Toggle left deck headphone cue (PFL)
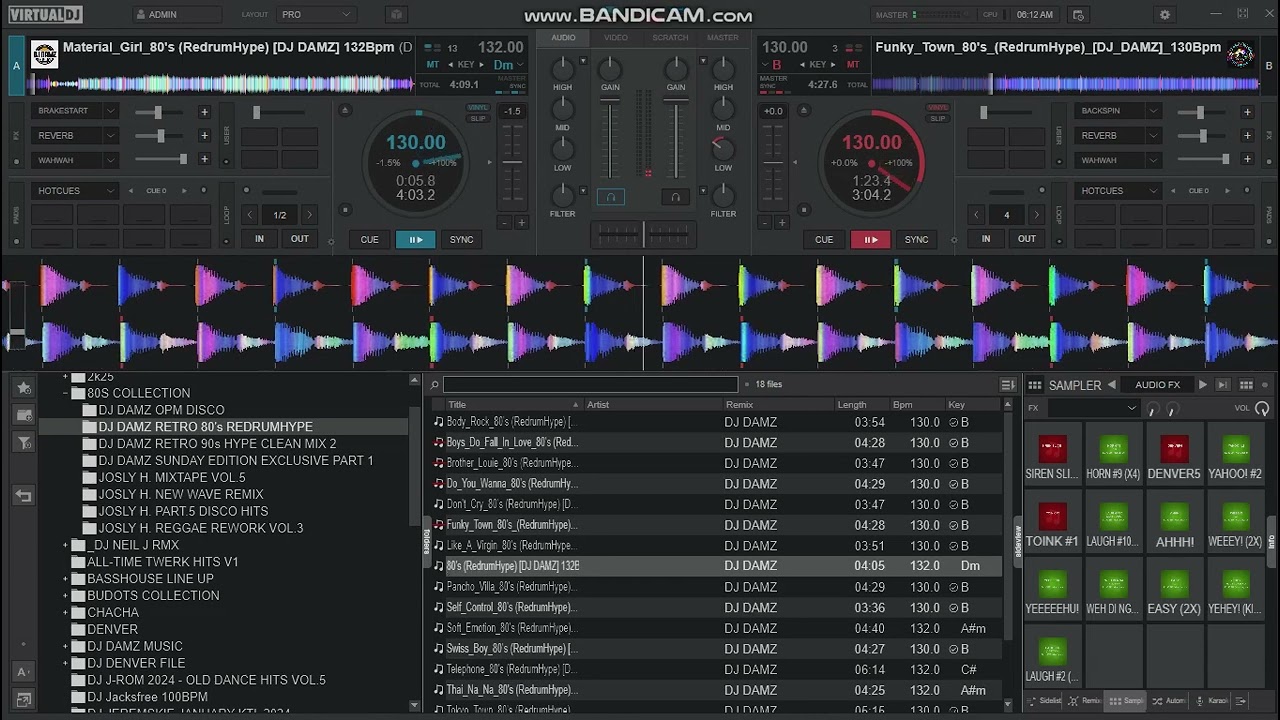Viewport: 1280px width, 720px height. (x=610, y=197)
